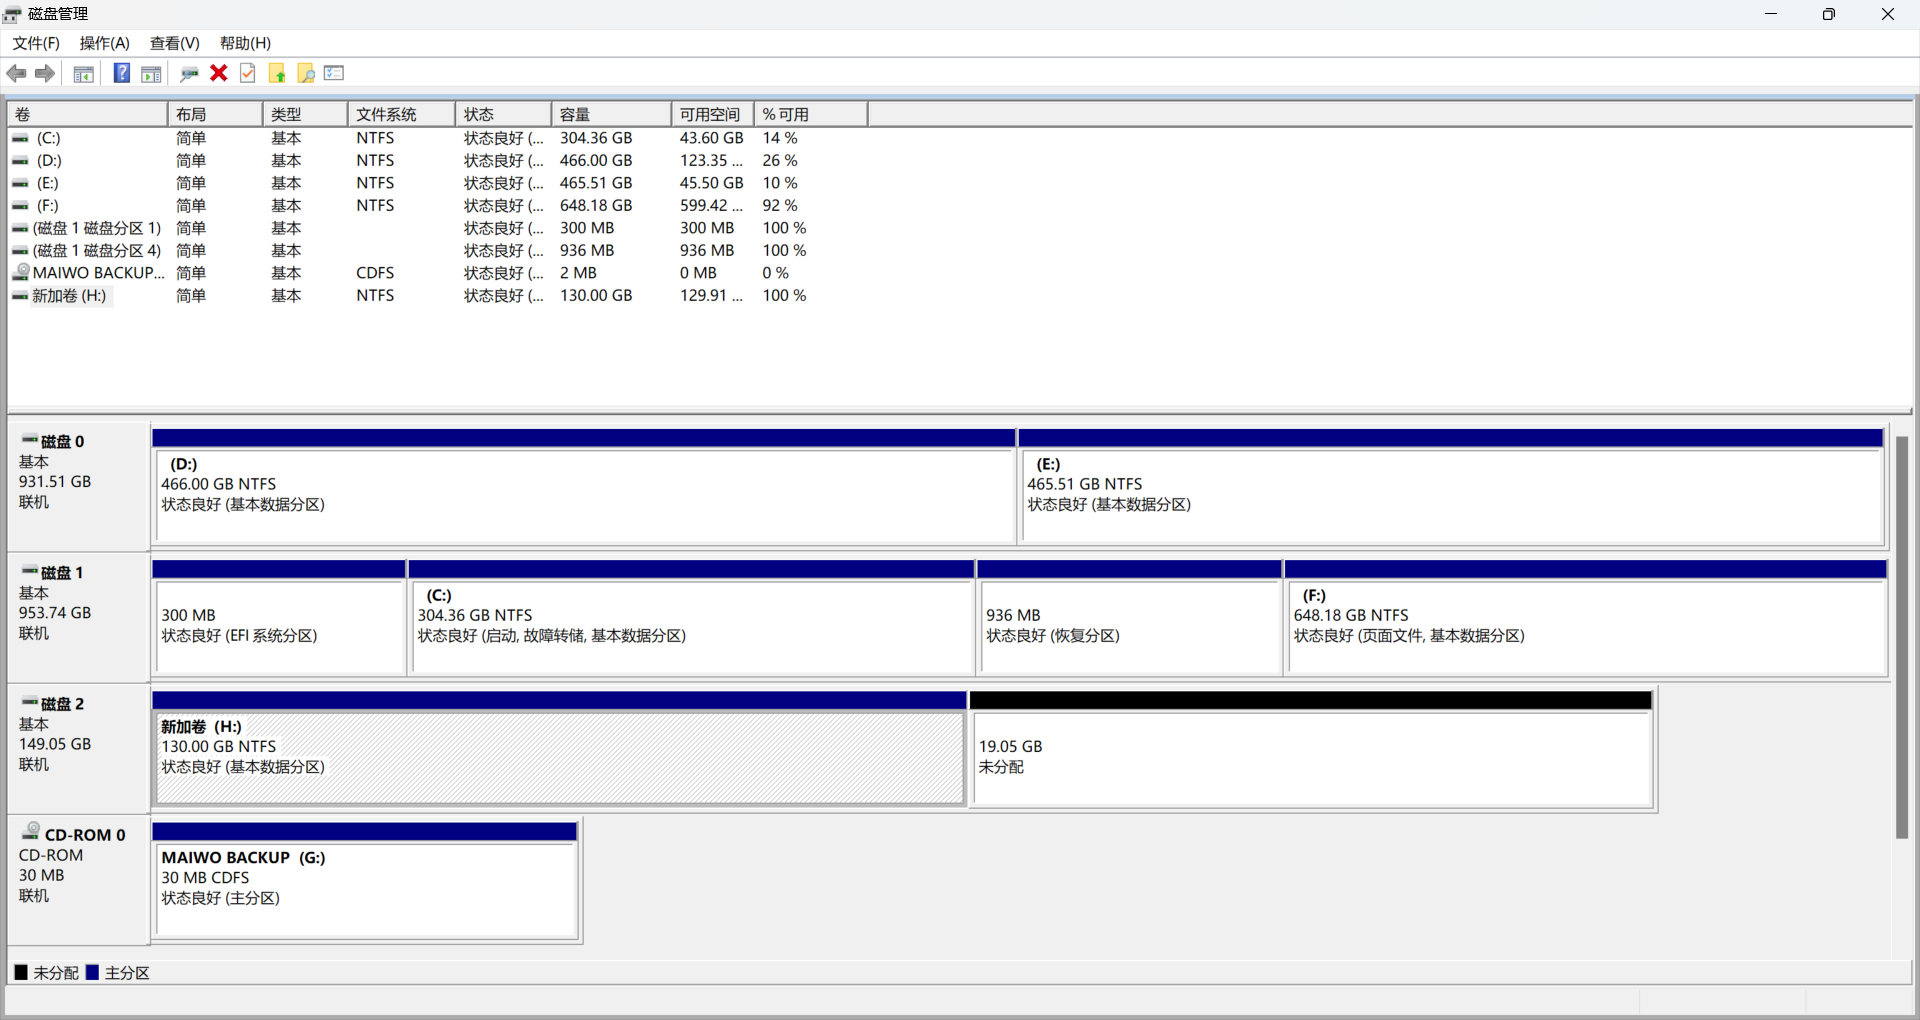Select the 19.05 GB unallocated space block
This screenshot has height=1020, width=1920.
(1310, 757)
